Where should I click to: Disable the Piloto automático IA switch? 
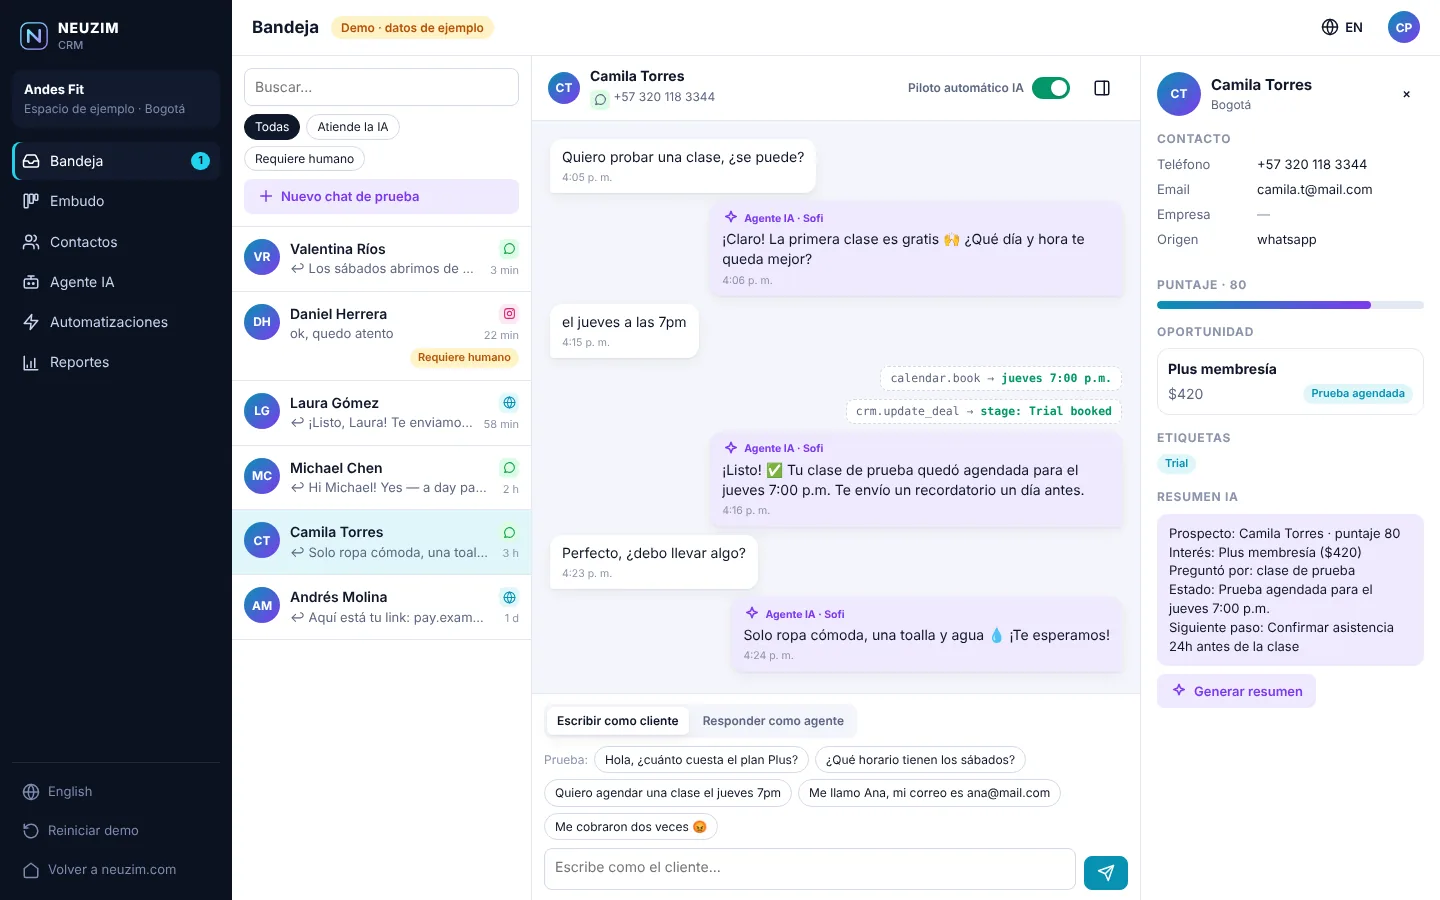pos(1051,88)
